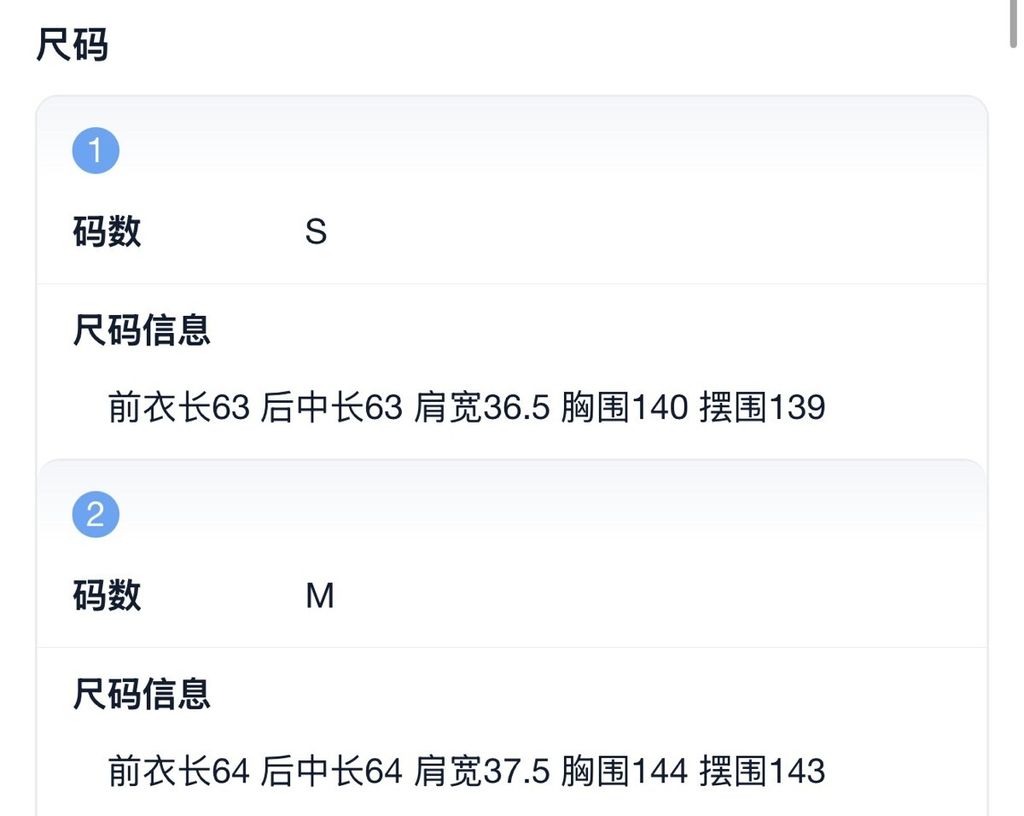Click the blue number 1 badge
Viewport: 1024px width, 816px height.
[x=96, y=151]
